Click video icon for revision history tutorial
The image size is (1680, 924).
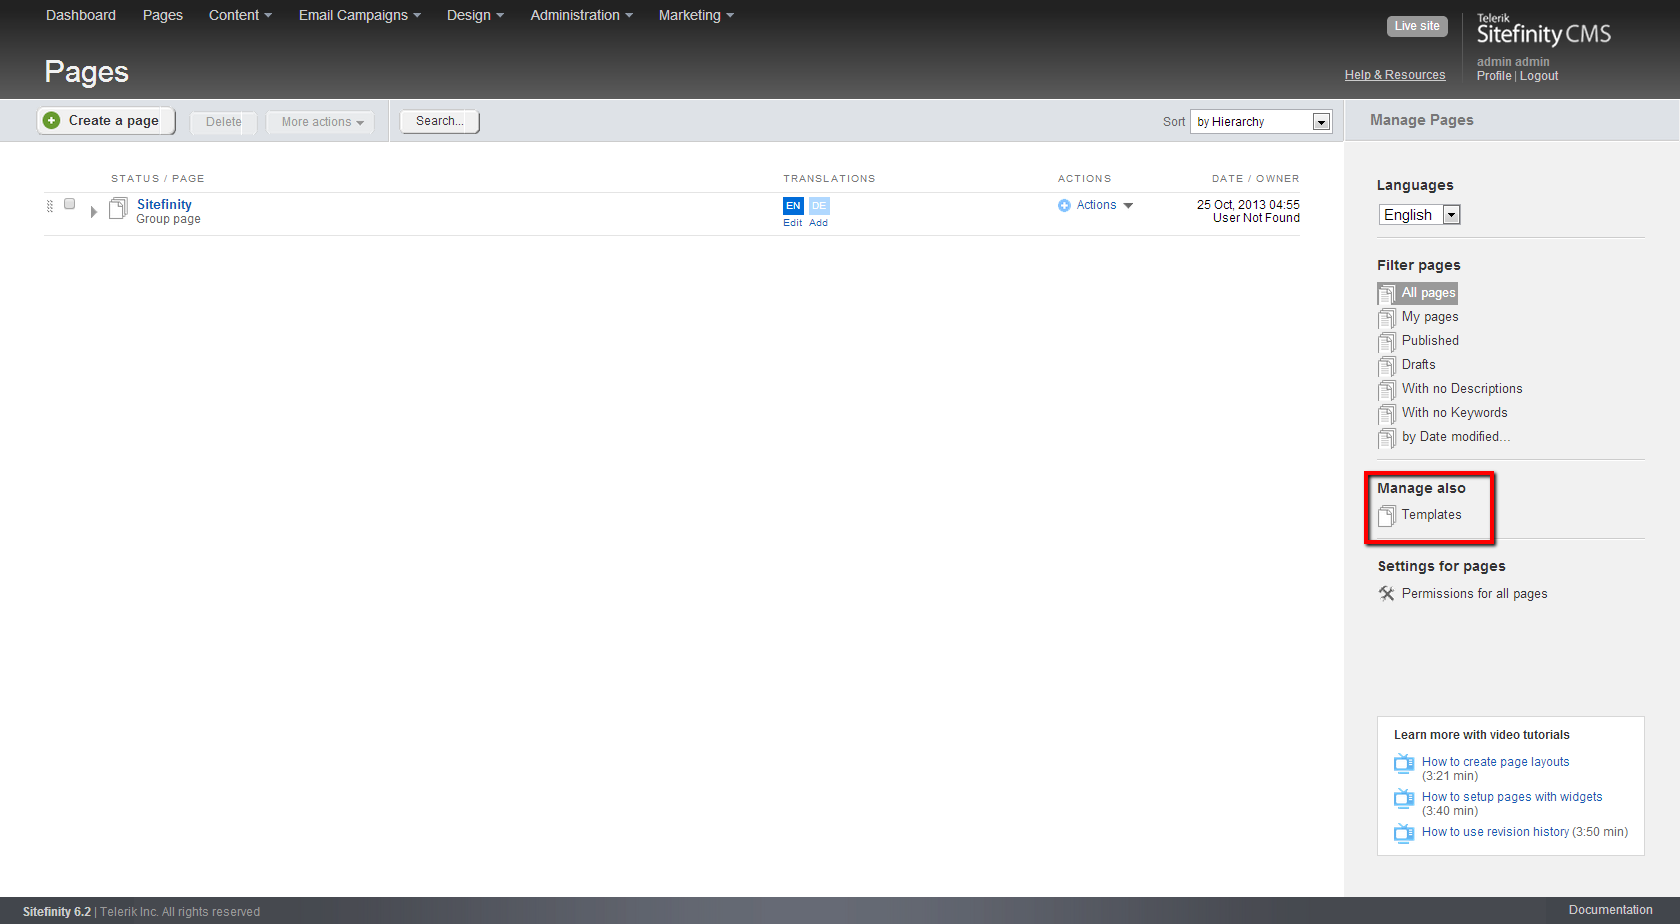[x=1404, y=833]
